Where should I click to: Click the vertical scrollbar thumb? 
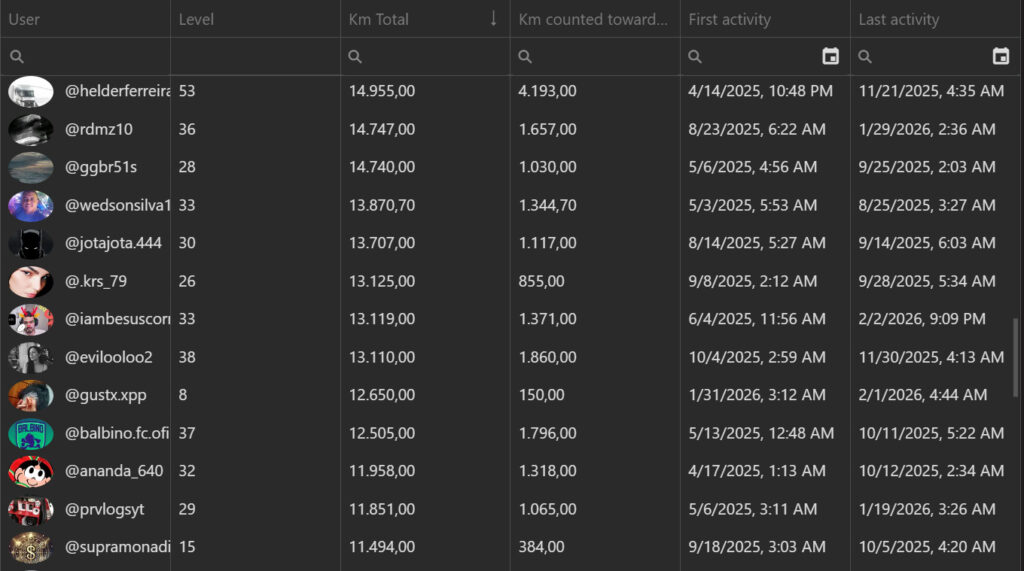click(1017, 358)
